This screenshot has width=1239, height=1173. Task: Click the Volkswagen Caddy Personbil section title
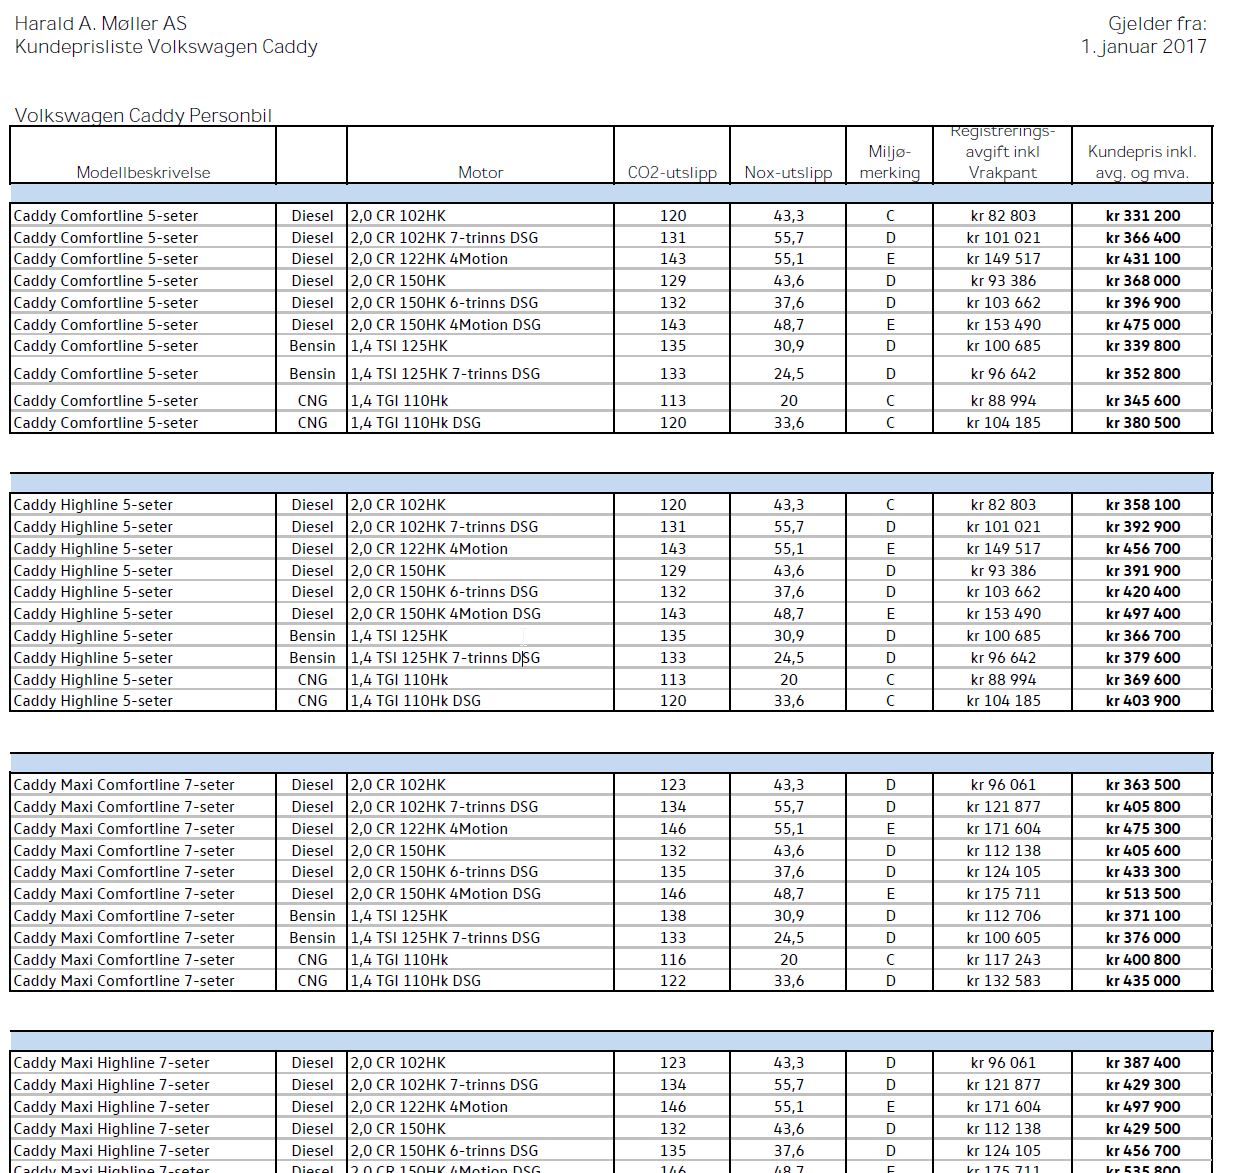pos(143,115)
